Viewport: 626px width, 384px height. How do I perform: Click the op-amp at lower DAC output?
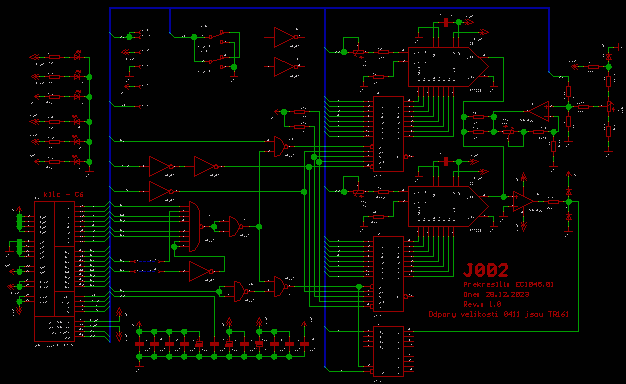523,202
